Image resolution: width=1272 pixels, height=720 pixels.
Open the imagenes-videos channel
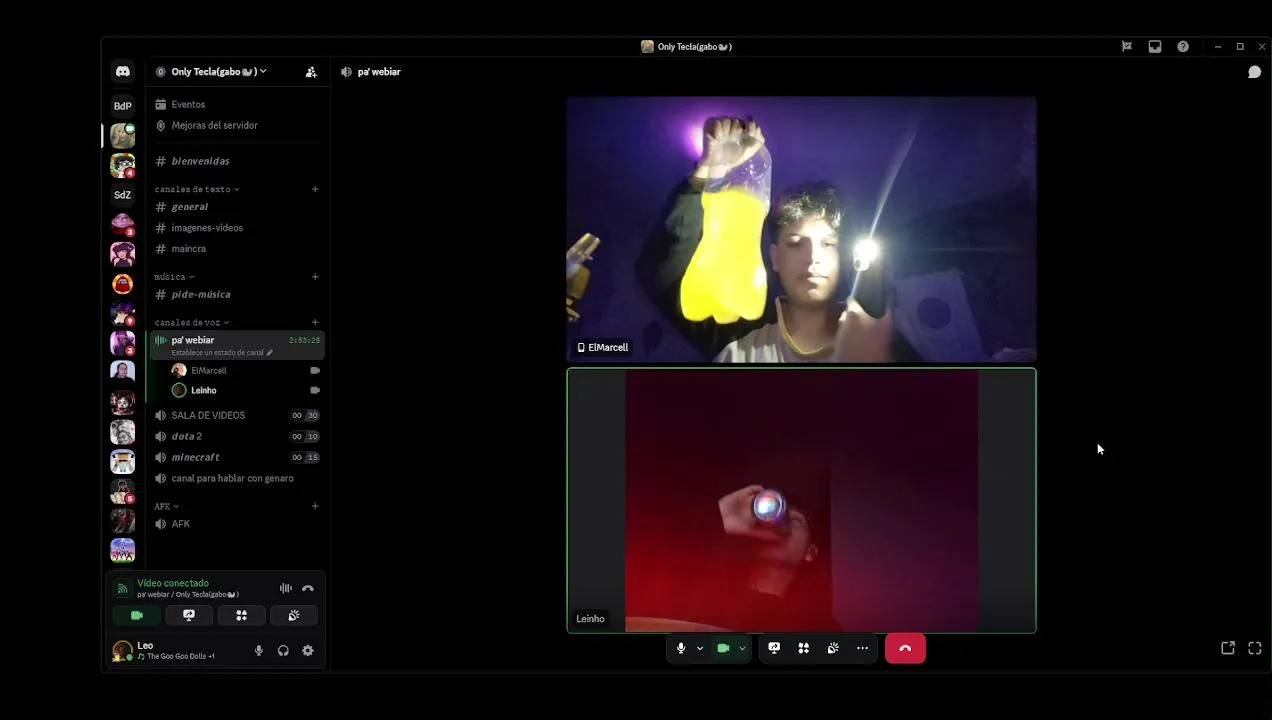coord(236,228)
